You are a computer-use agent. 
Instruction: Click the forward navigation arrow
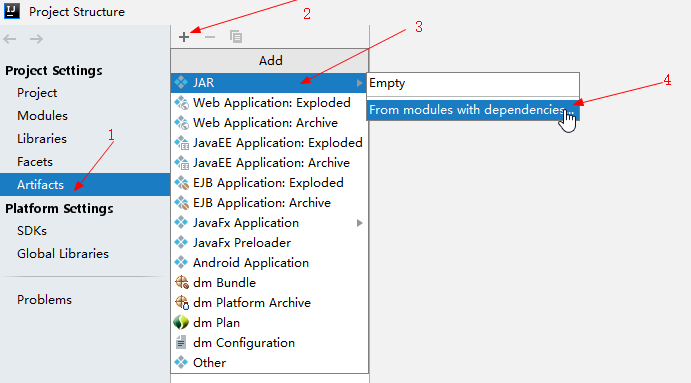pos(36,39)
